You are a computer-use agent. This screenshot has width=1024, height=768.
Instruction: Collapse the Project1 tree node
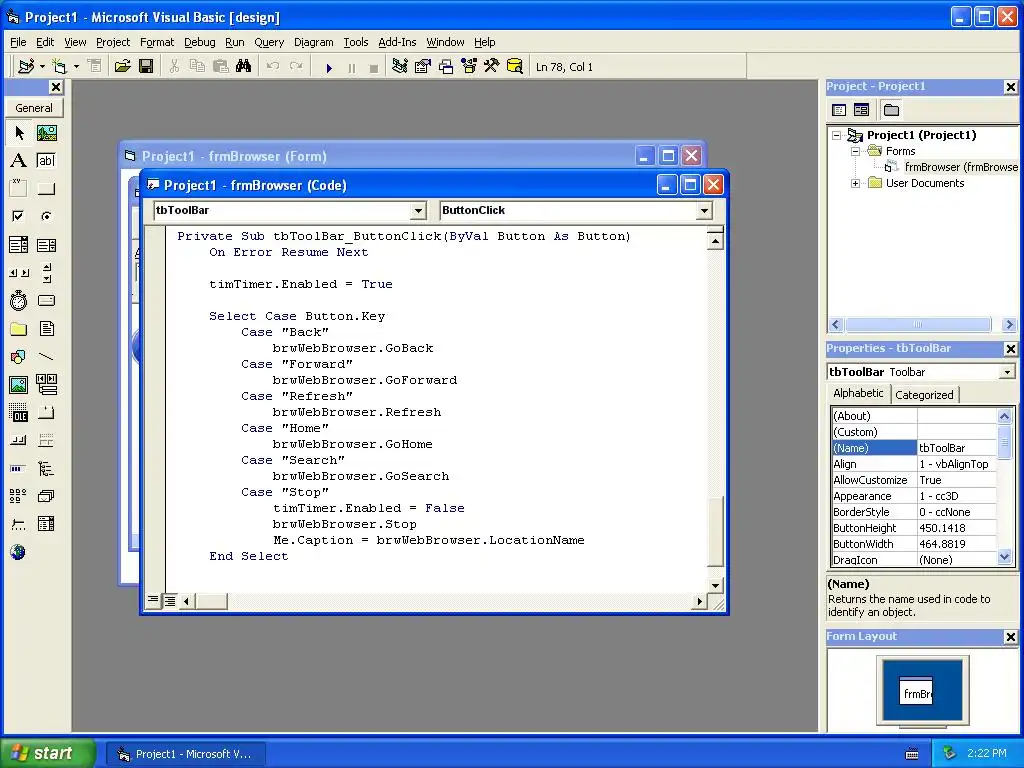(x=837, y=136)
